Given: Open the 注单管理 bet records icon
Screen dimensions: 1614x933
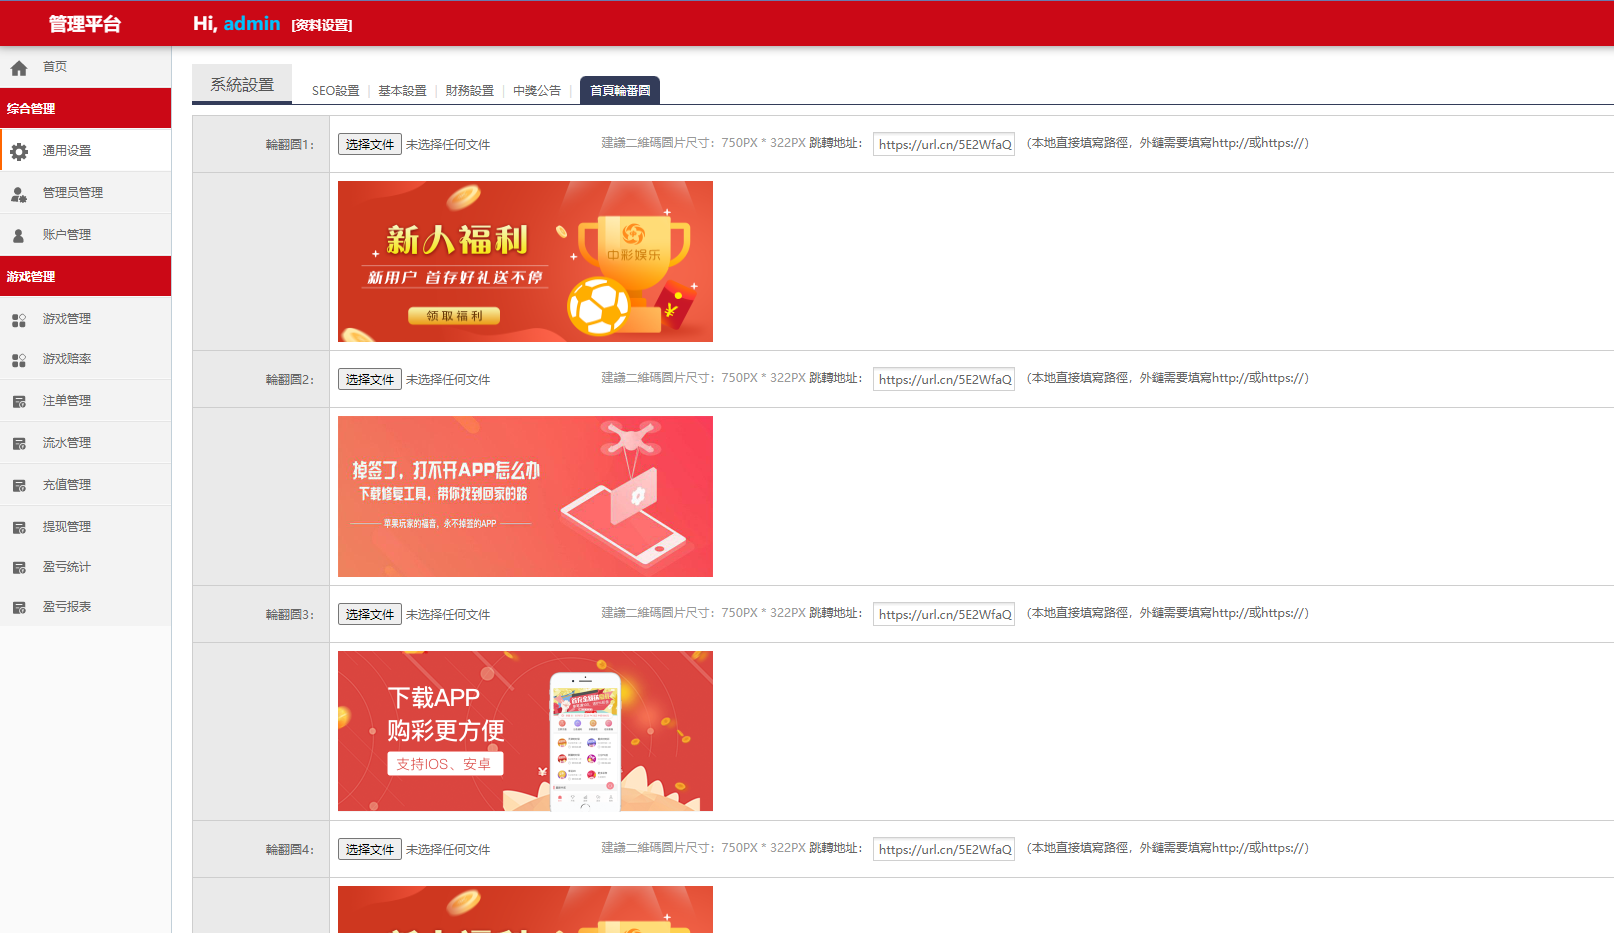Looking at the screenshot, I should pos(18,400).
